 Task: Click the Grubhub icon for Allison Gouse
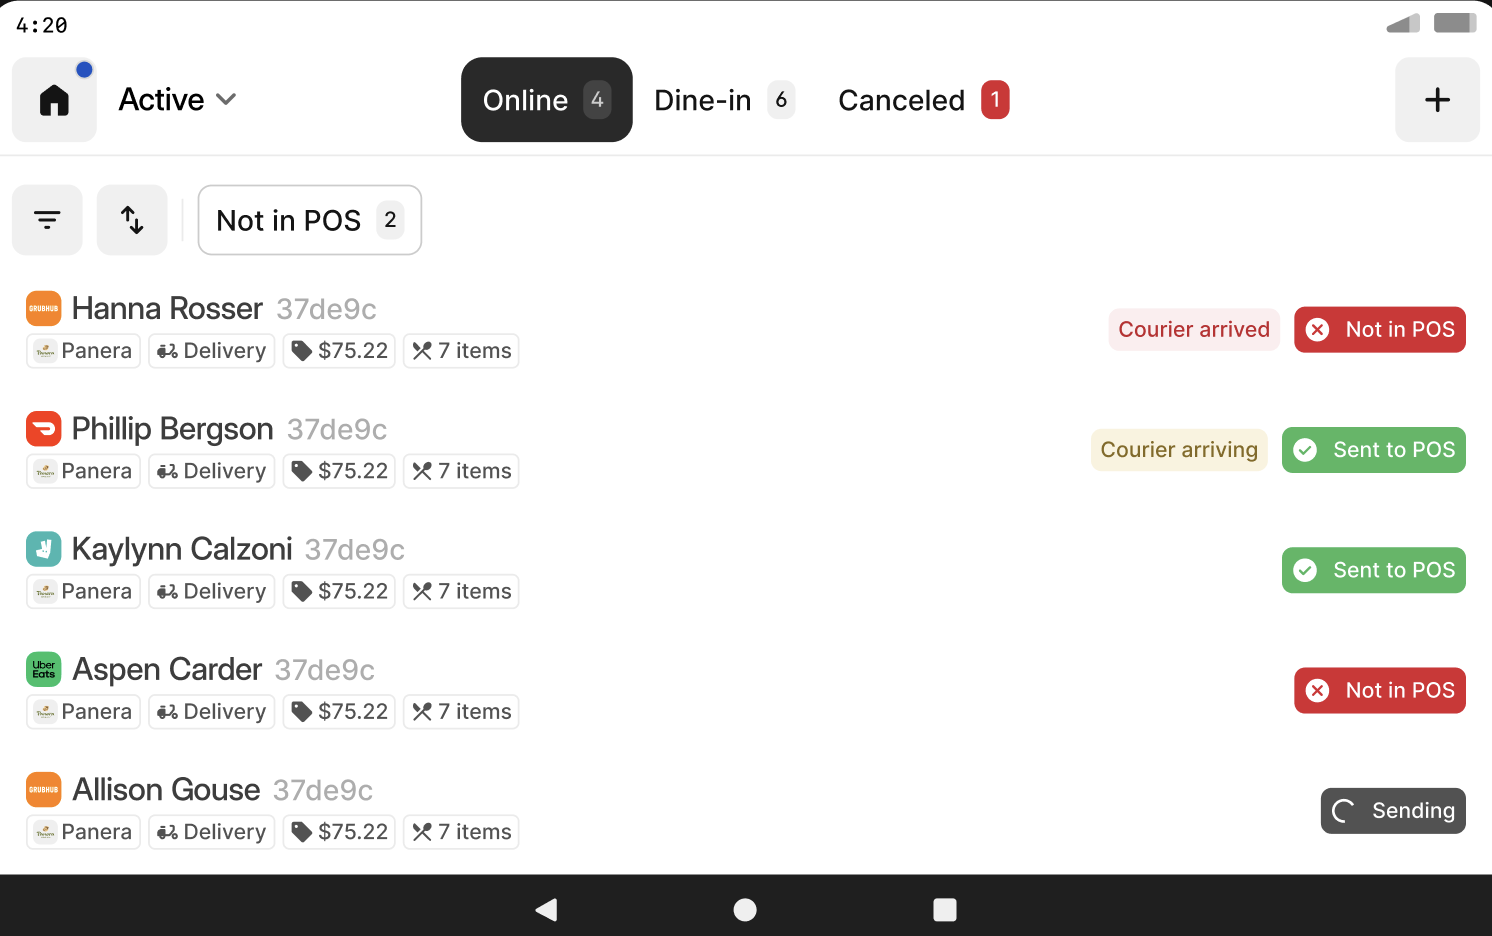(44, 789)
